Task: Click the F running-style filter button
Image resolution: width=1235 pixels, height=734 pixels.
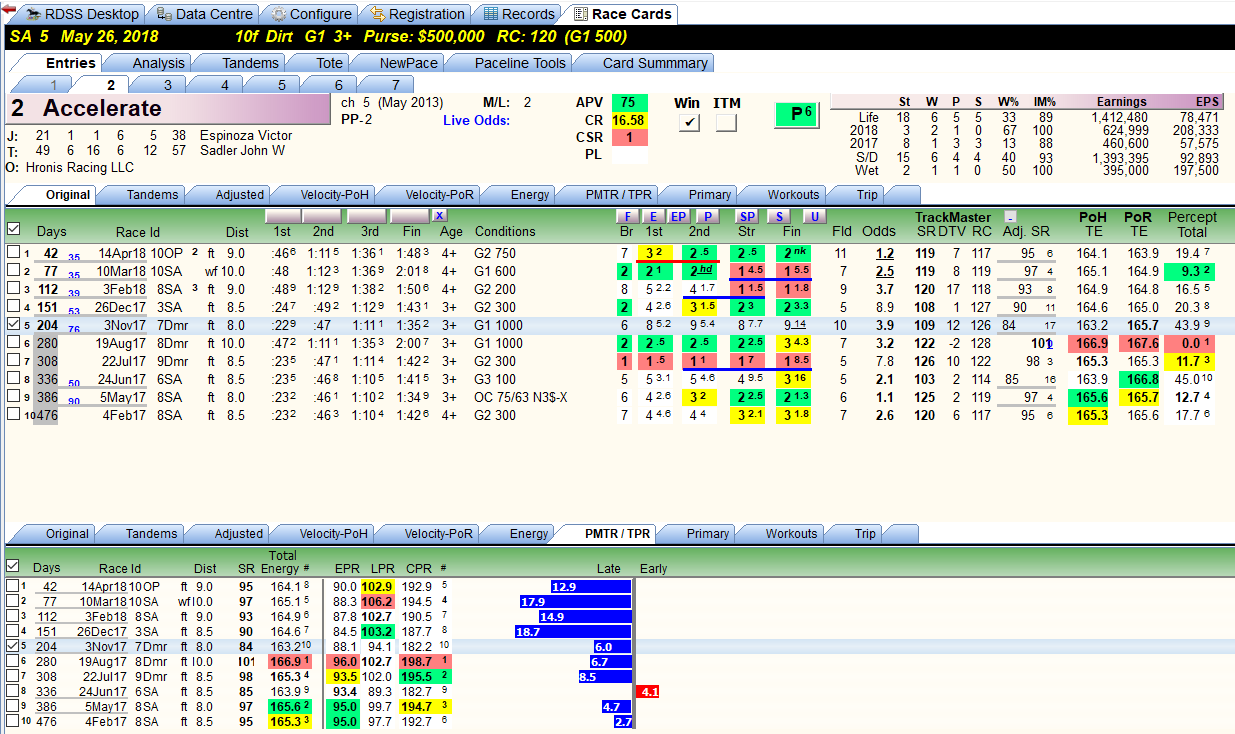Action: [627, 216]
